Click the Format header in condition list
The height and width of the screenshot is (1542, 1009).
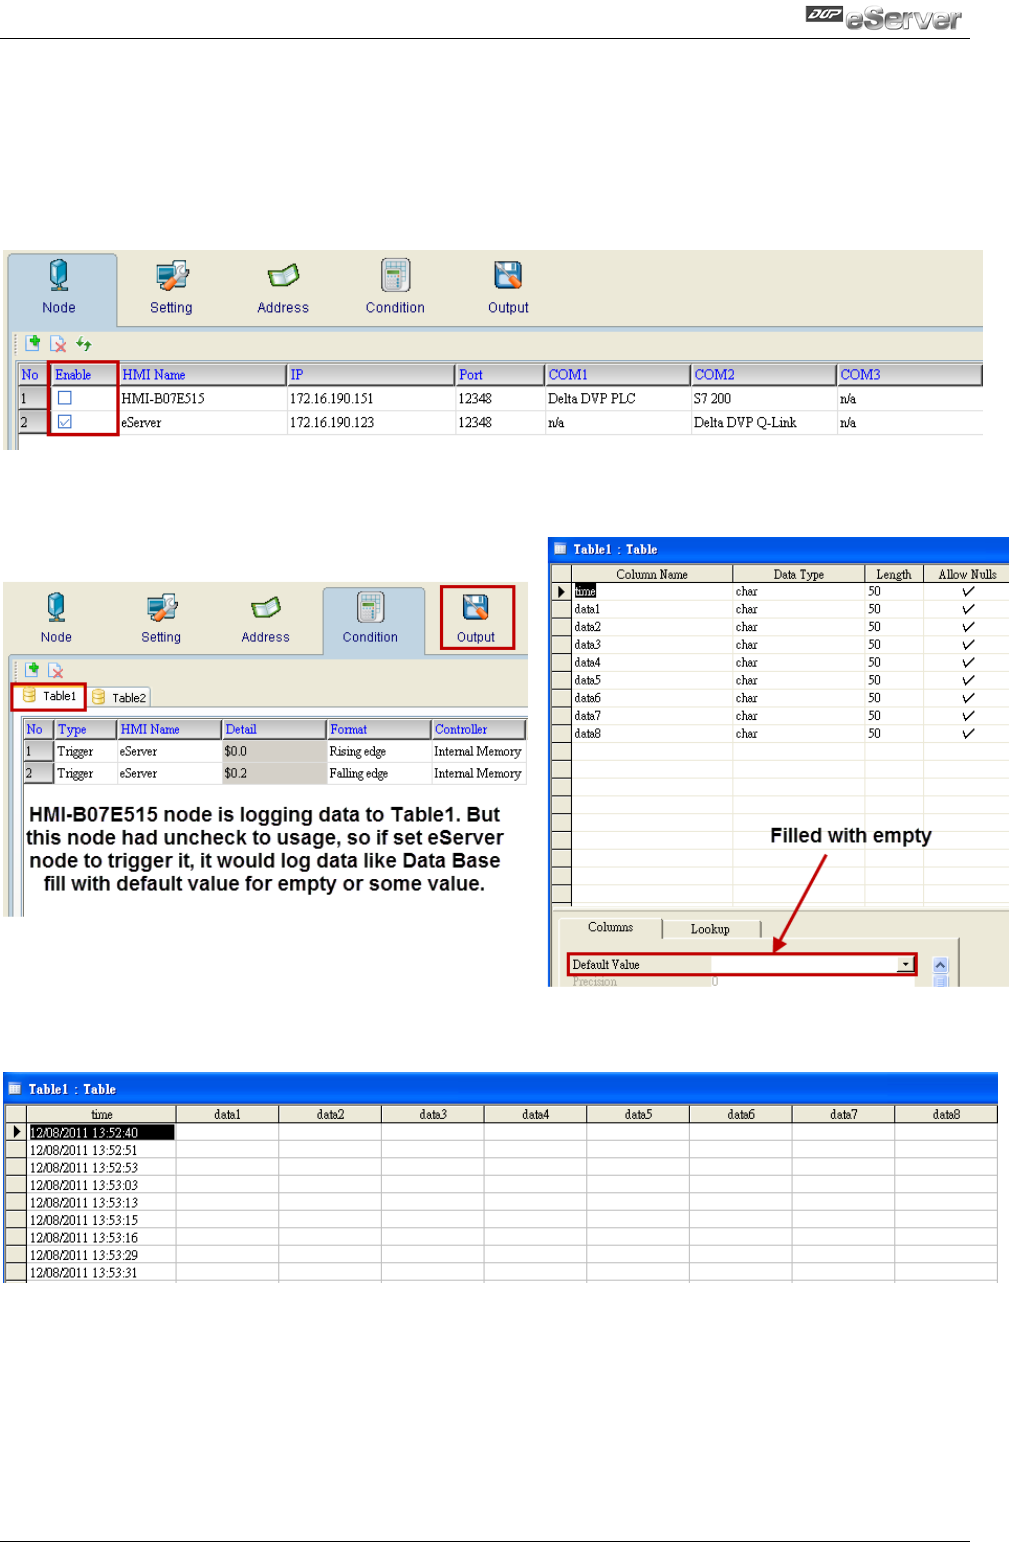tap(379, 730)
